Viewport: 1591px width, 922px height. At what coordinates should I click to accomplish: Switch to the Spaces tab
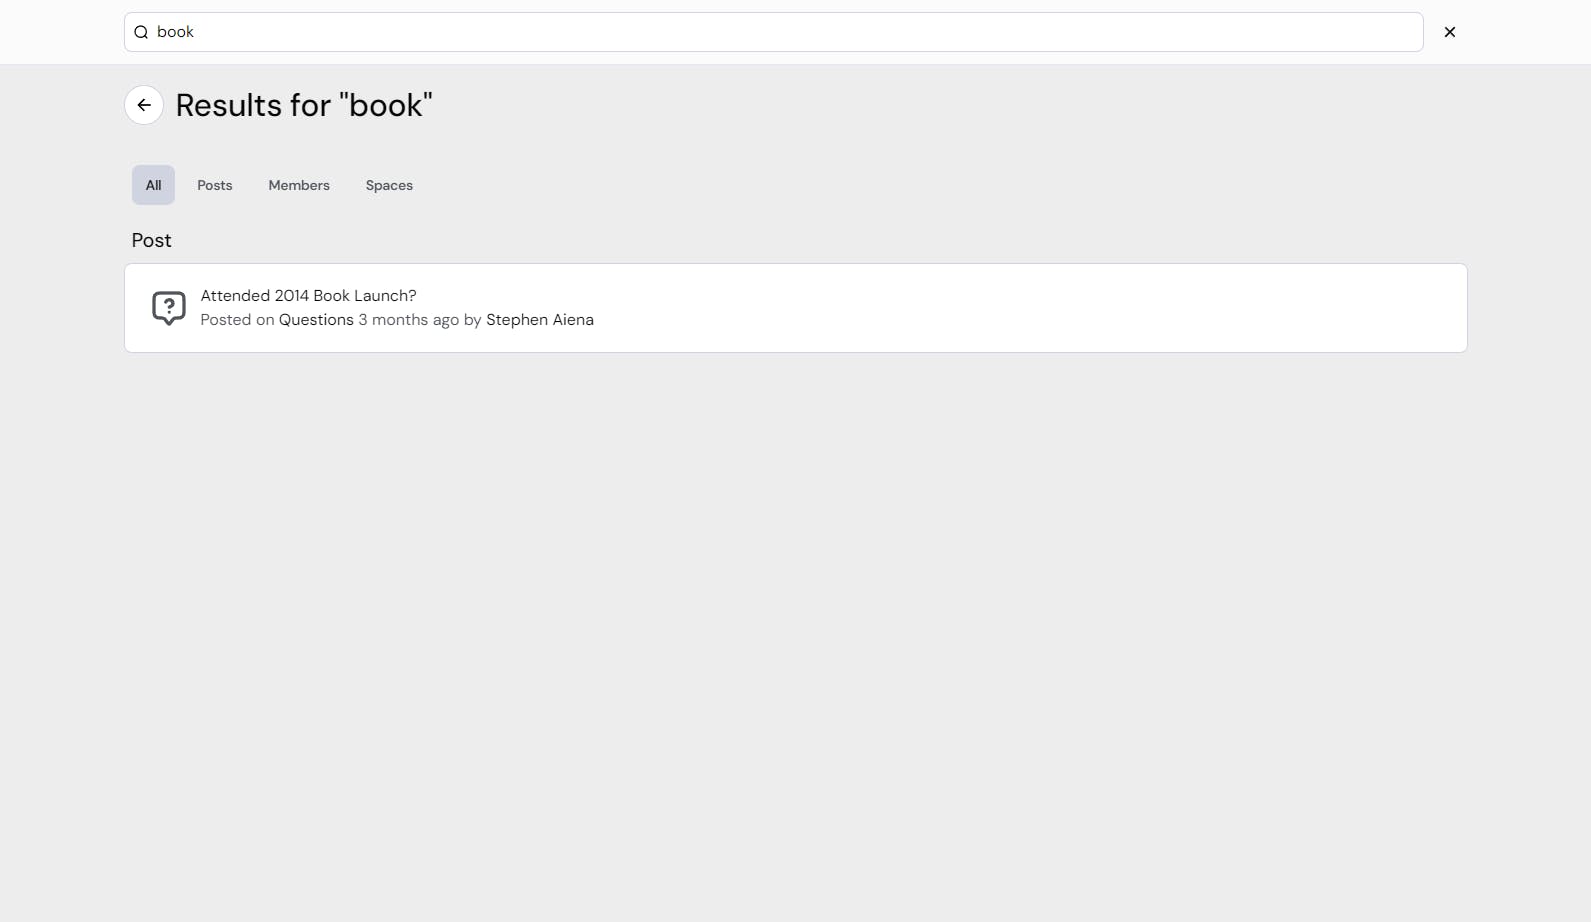point(389,185)
